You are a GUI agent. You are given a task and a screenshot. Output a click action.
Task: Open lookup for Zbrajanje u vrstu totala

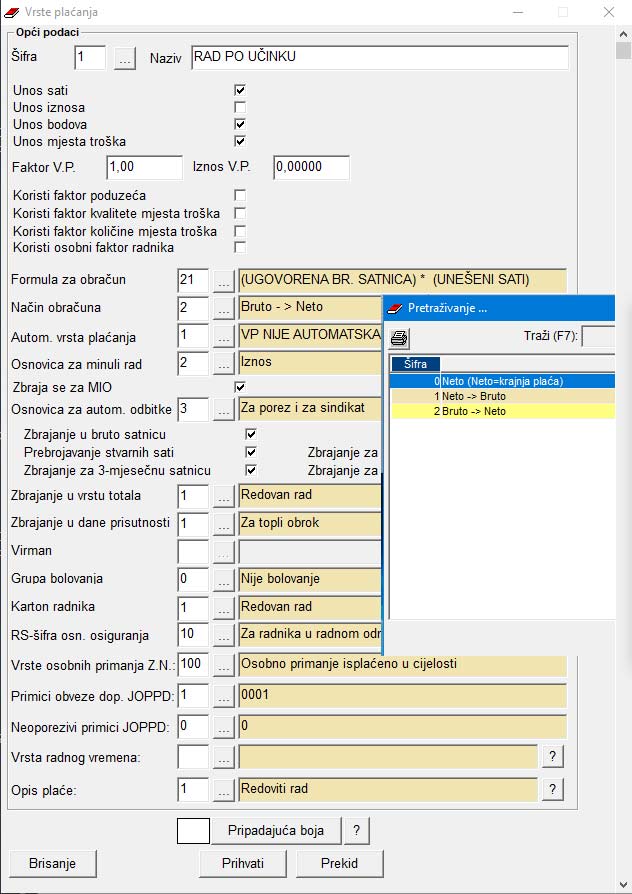click(x=224, y=497)
